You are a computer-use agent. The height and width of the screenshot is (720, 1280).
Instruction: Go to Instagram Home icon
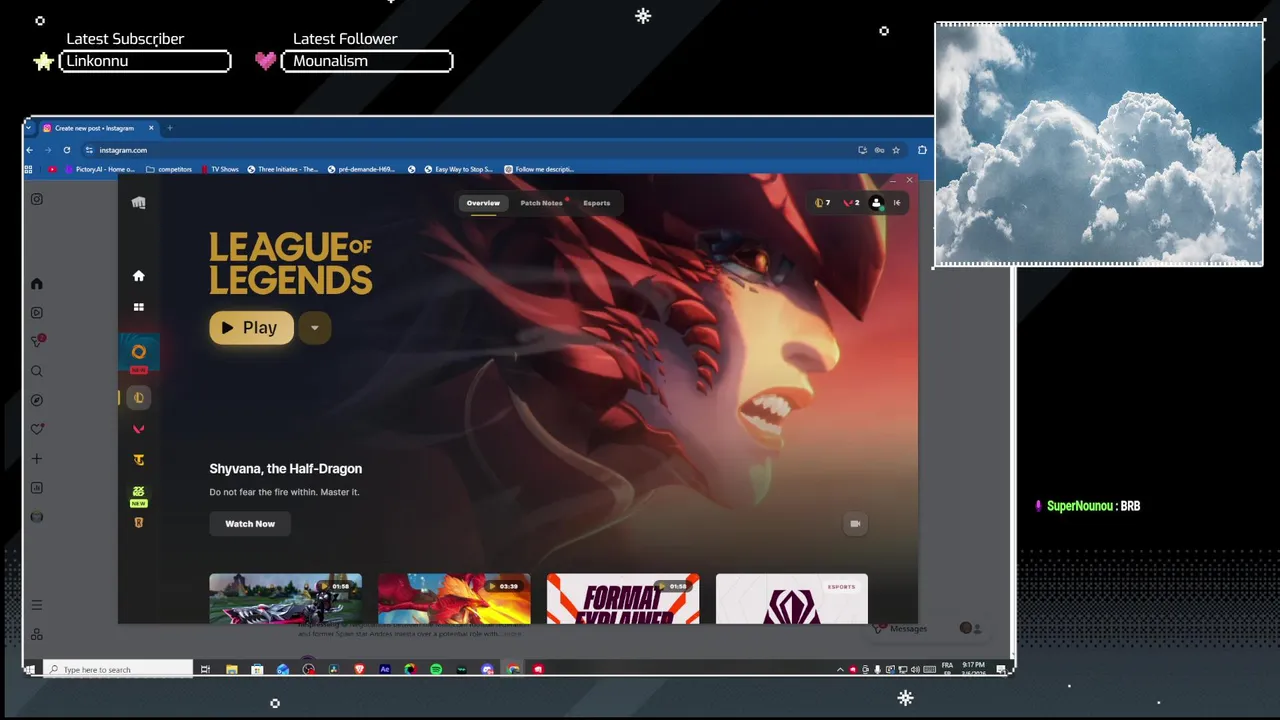coord(37,284)
